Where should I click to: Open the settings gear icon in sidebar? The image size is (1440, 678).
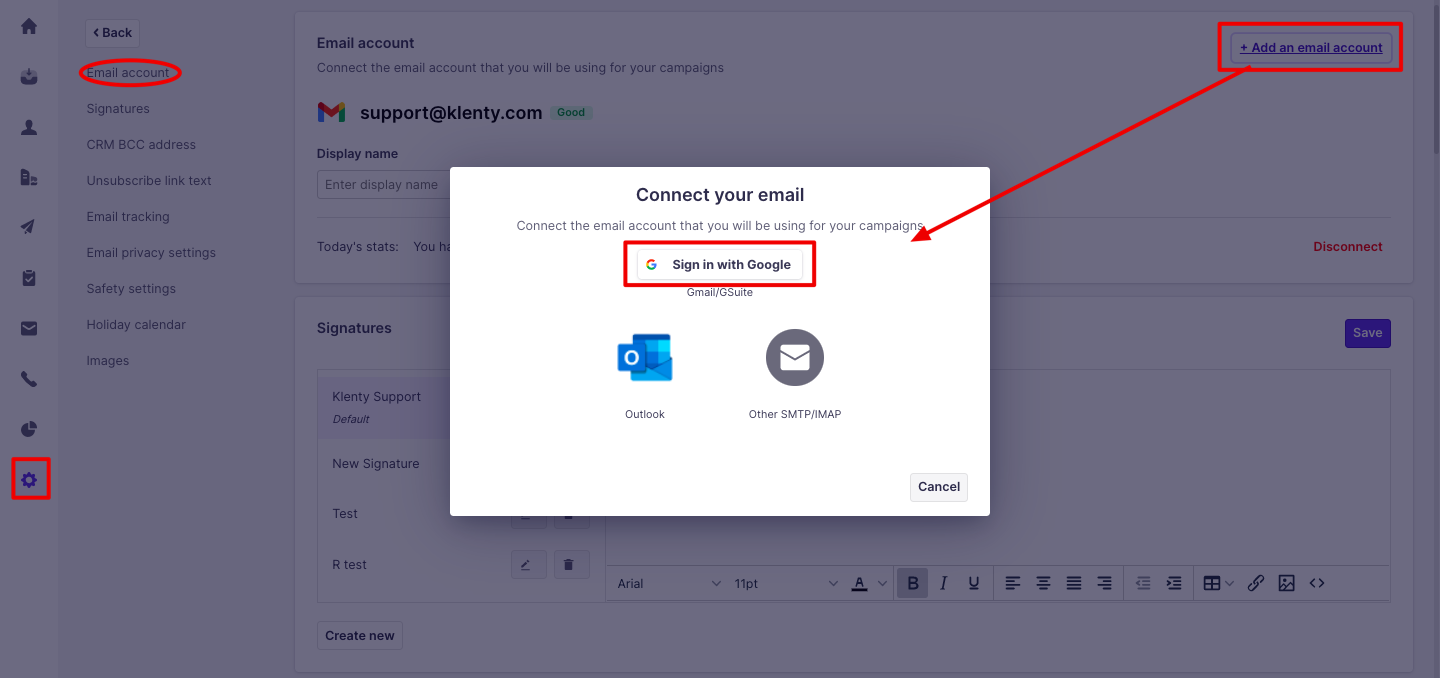[x=29, y=480]
